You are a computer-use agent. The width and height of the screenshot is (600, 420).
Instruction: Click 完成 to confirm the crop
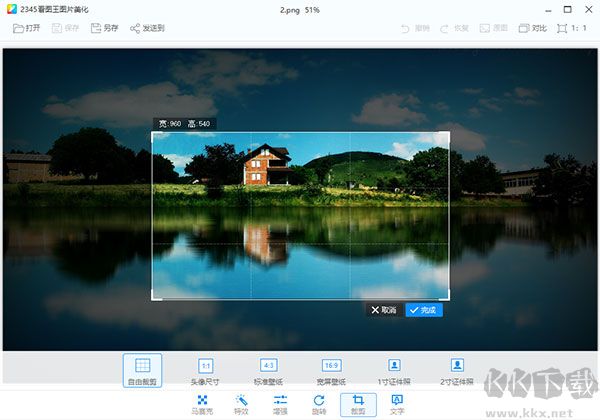[x=424, y=310]
